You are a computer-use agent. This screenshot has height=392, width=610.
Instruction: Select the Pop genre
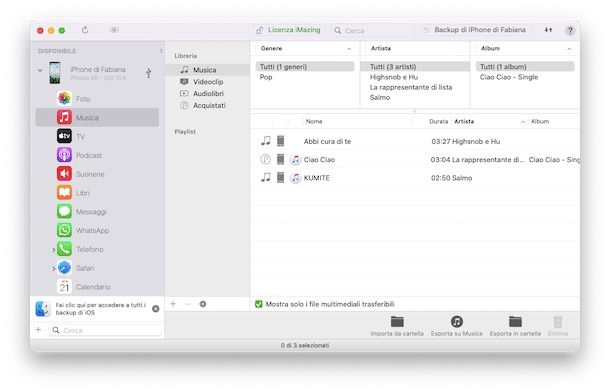[x=305, y=77]
